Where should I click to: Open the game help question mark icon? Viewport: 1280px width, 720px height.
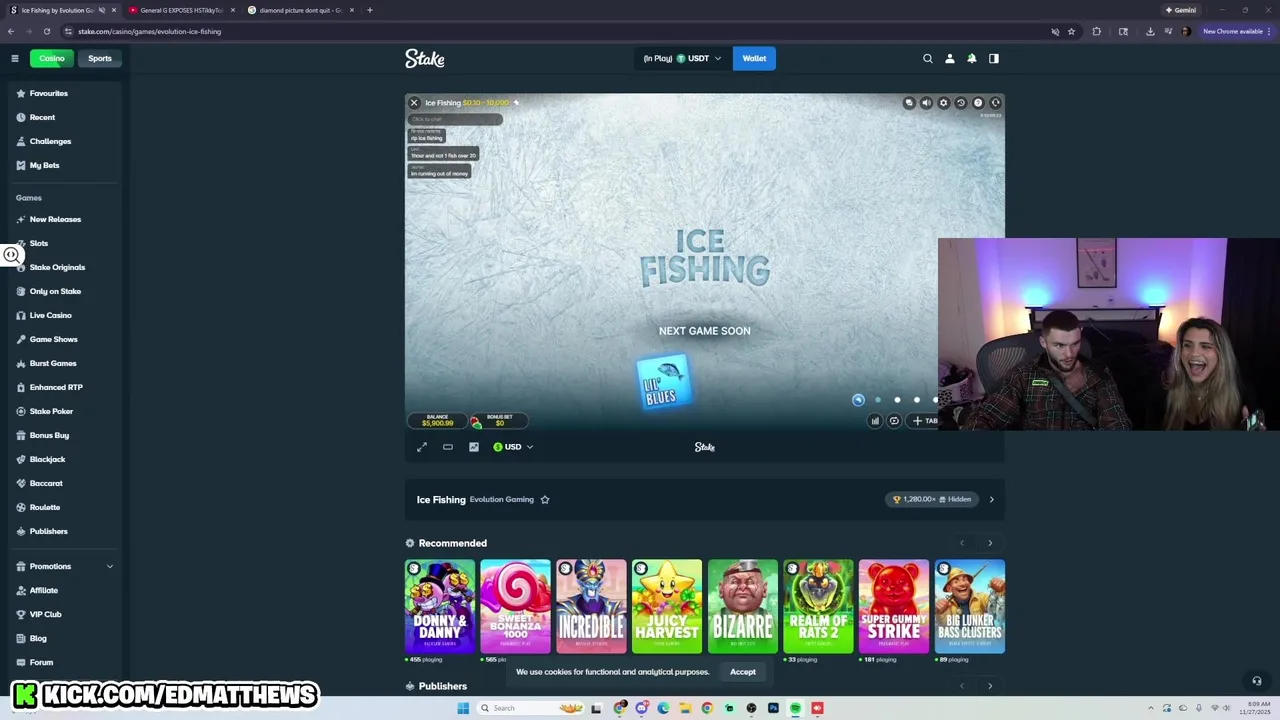pyautogui.click(x=978, y=103)
